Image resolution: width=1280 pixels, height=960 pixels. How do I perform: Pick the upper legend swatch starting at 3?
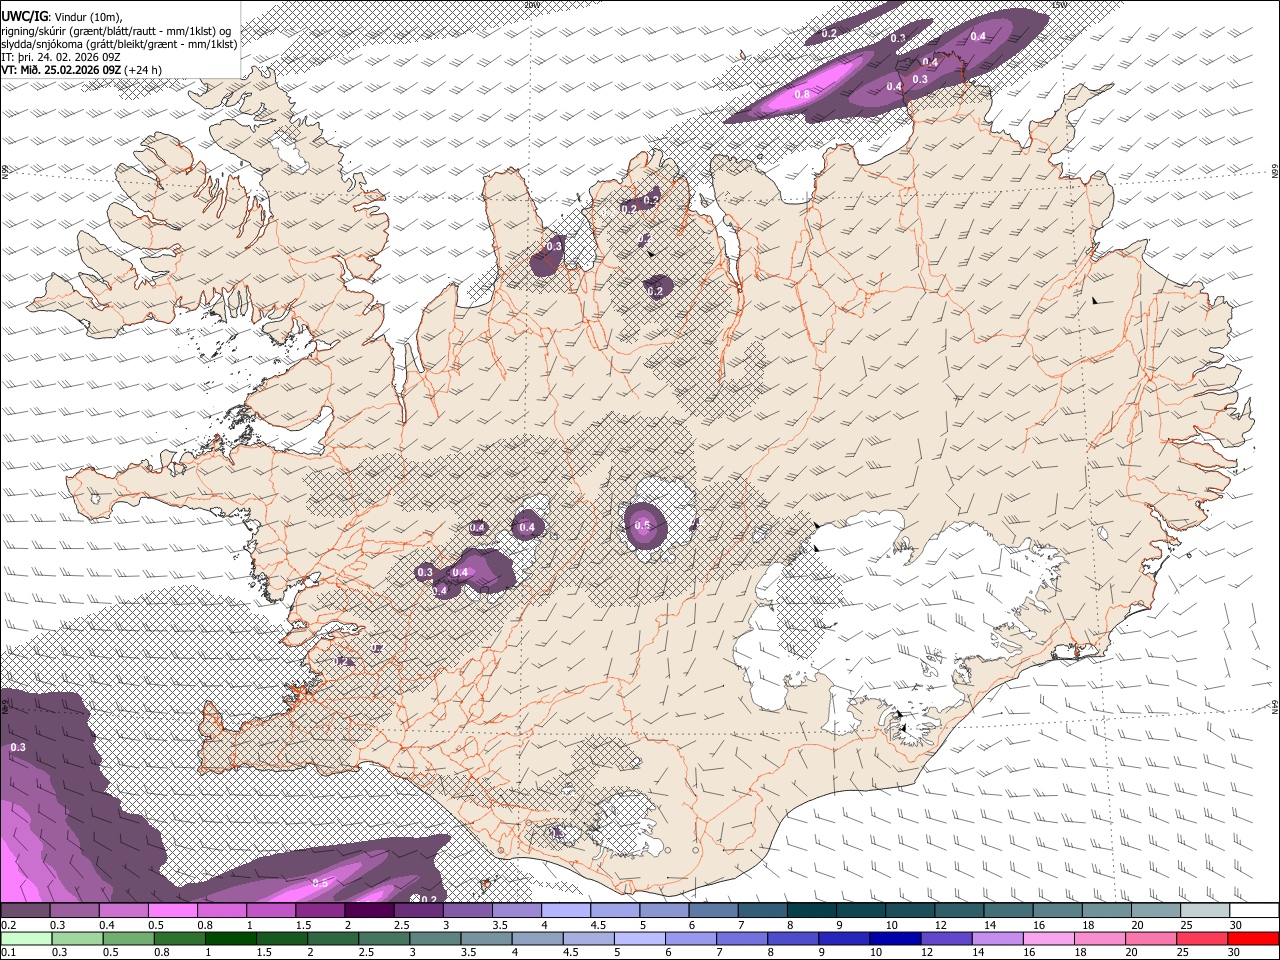[x=468, y=911]
